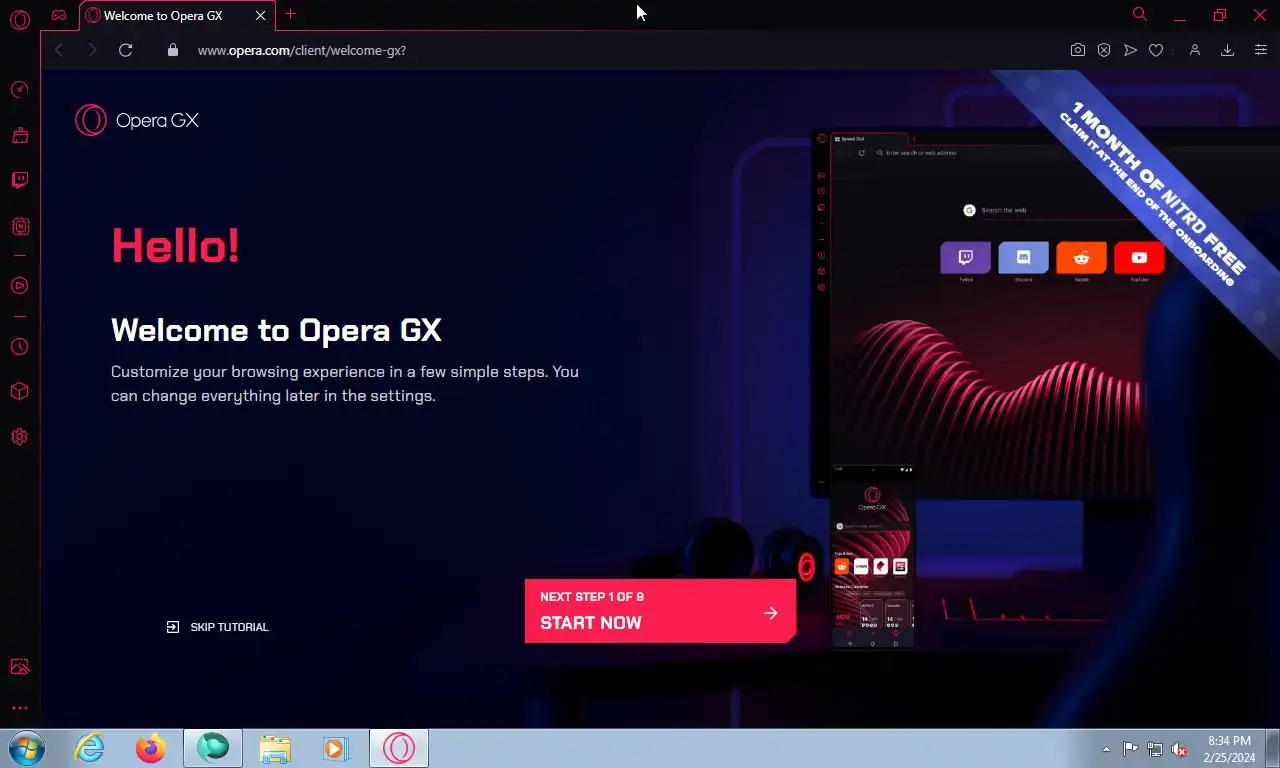Open Action Center flag icon
The width and height of the screenshot is (1280, 768).
click(1131, 749)
